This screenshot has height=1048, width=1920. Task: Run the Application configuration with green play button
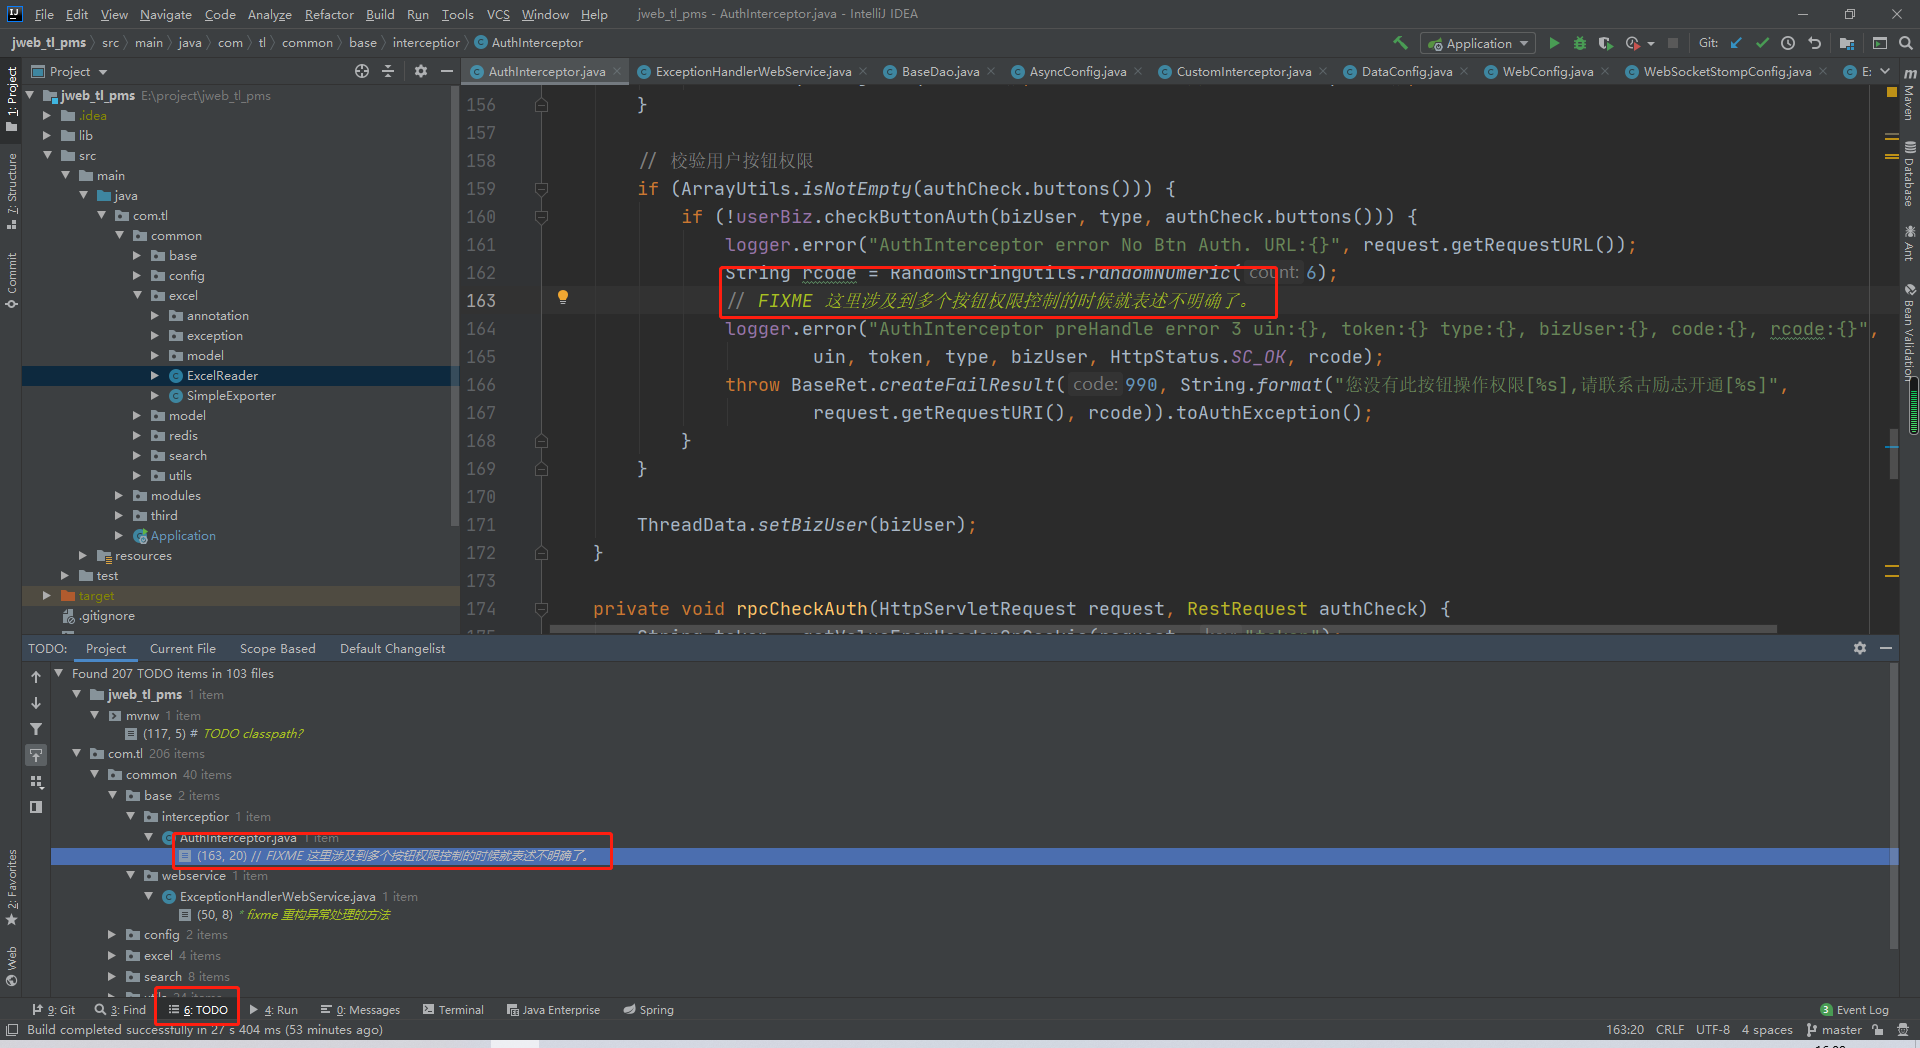pyautogui.click(x=1554, y=43)
